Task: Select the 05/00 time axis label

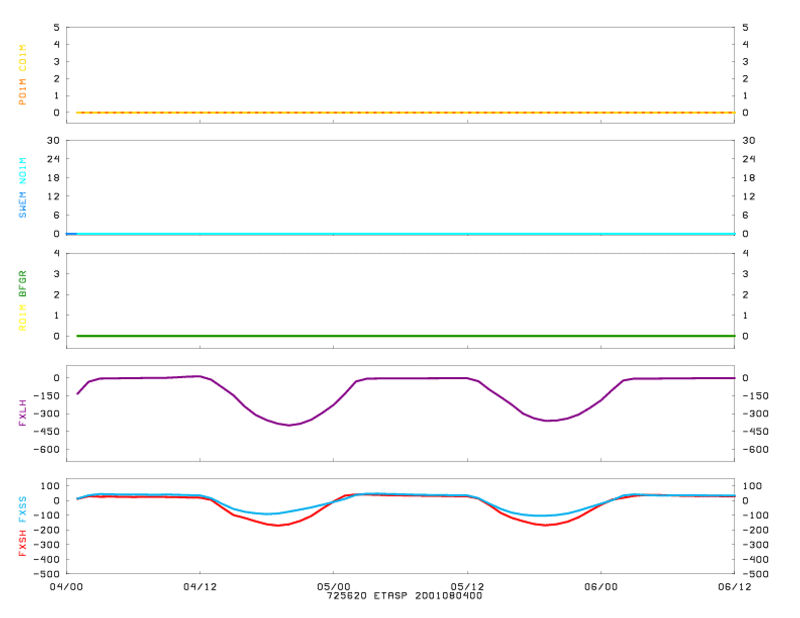Action: (x=334, y=587)
